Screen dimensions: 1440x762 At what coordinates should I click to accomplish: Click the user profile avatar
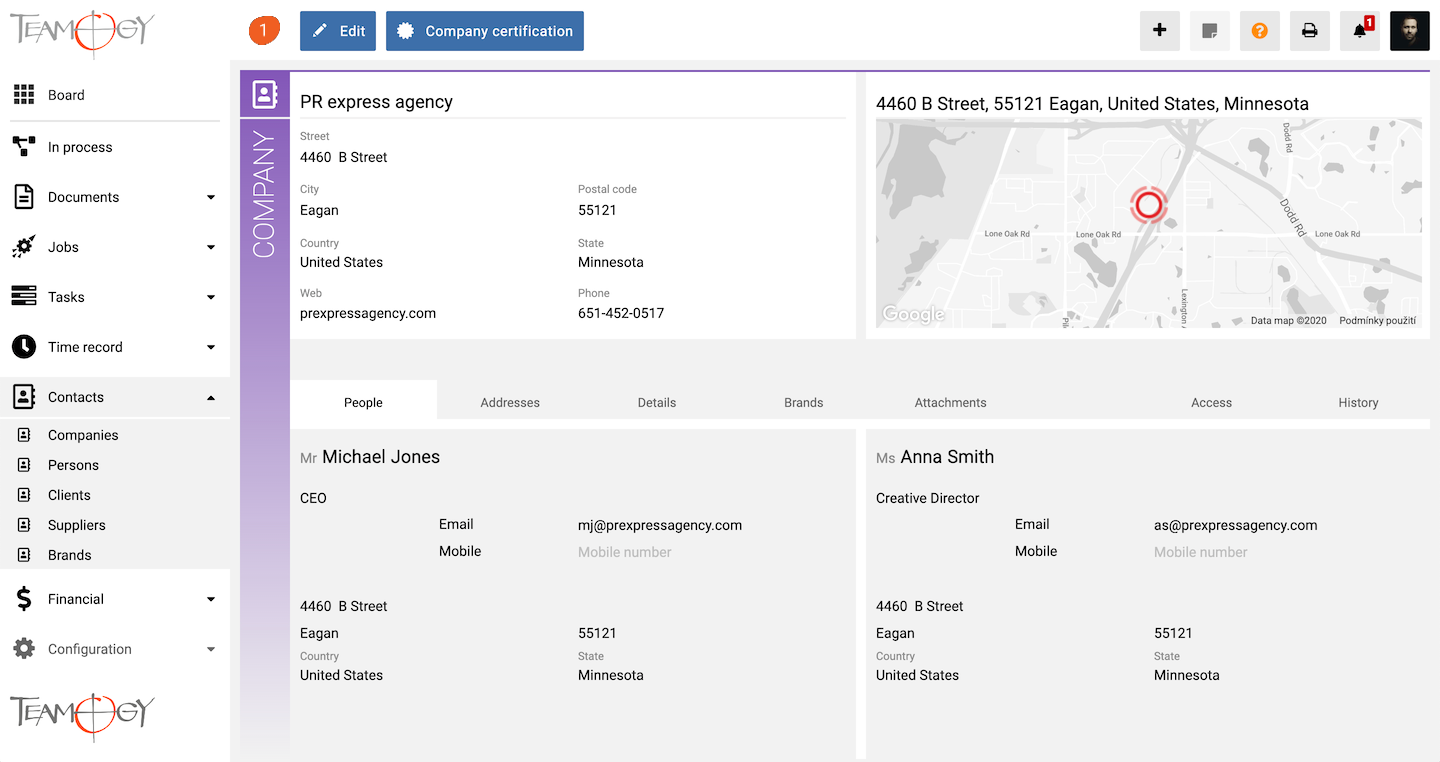tap(1409, 31)
